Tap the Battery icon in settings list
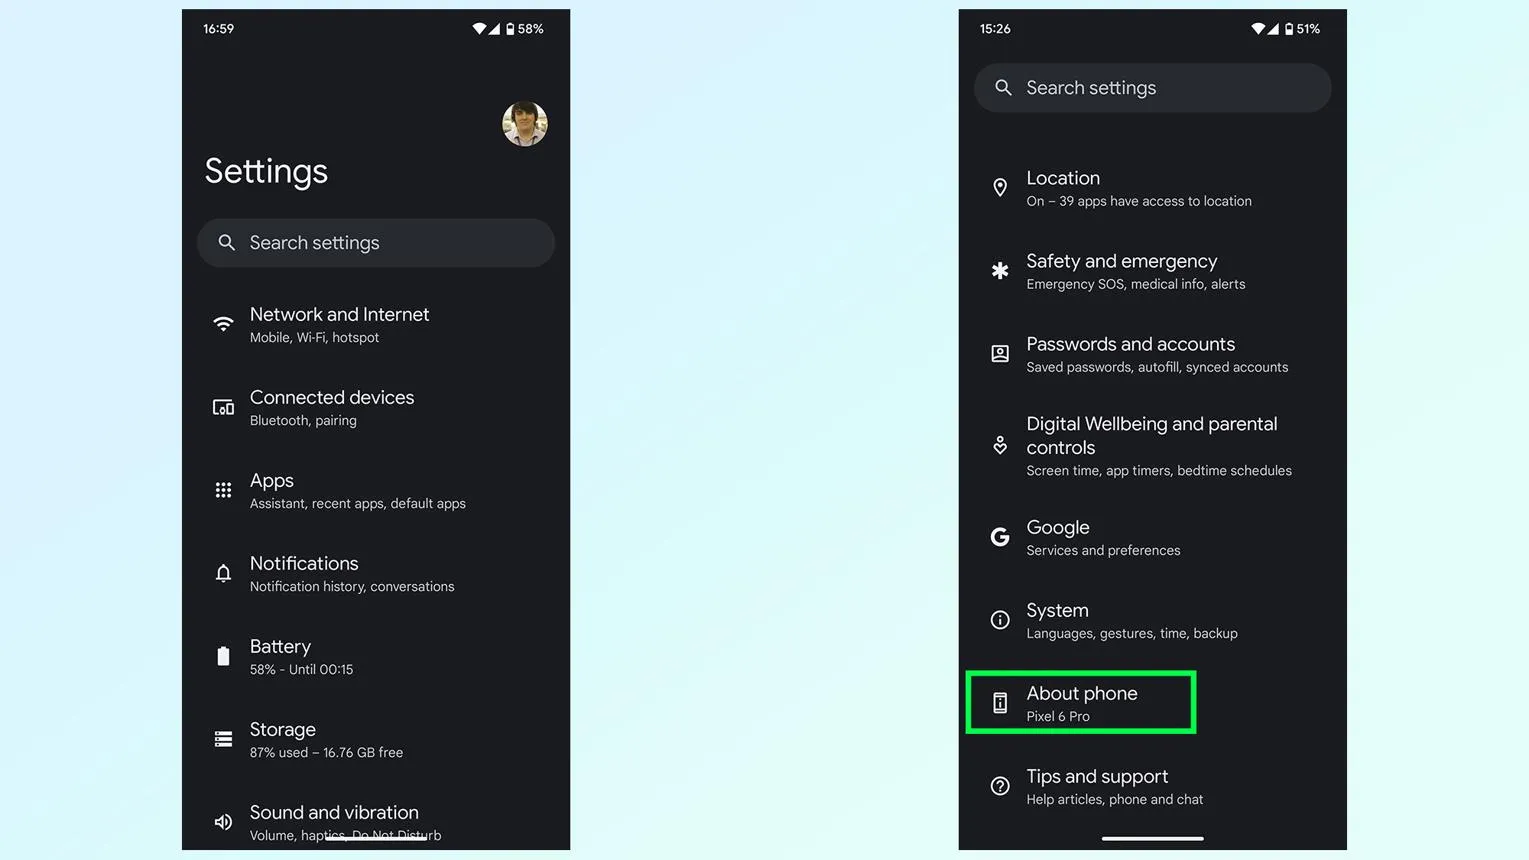 click(x=223, y=656)
